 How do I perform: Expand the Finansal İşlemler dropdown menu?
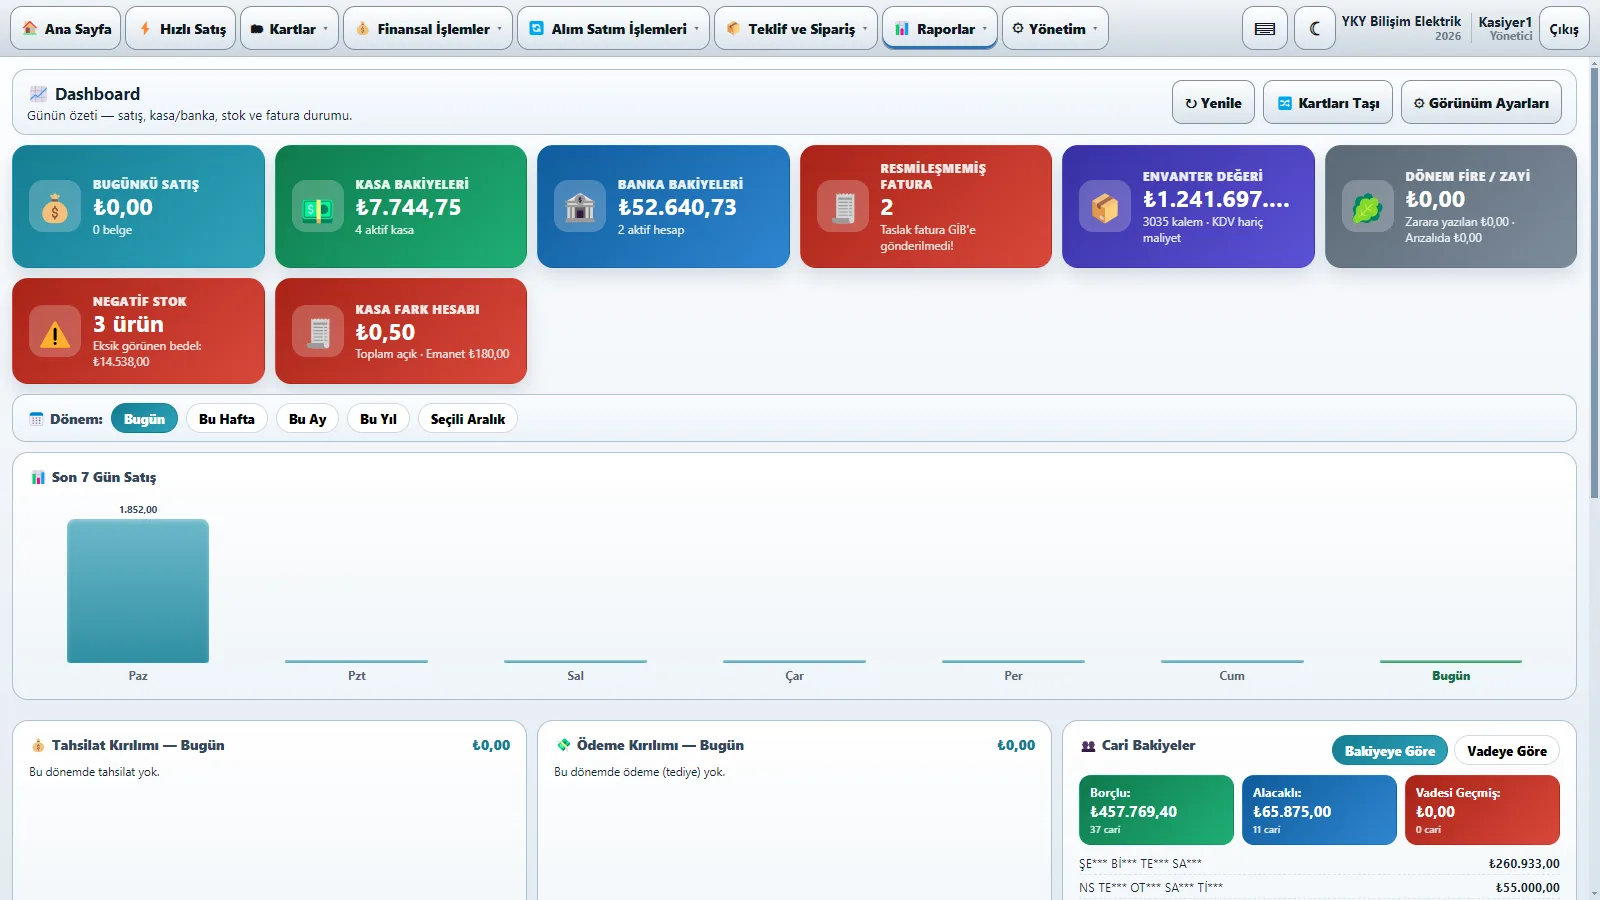[428, 29]
